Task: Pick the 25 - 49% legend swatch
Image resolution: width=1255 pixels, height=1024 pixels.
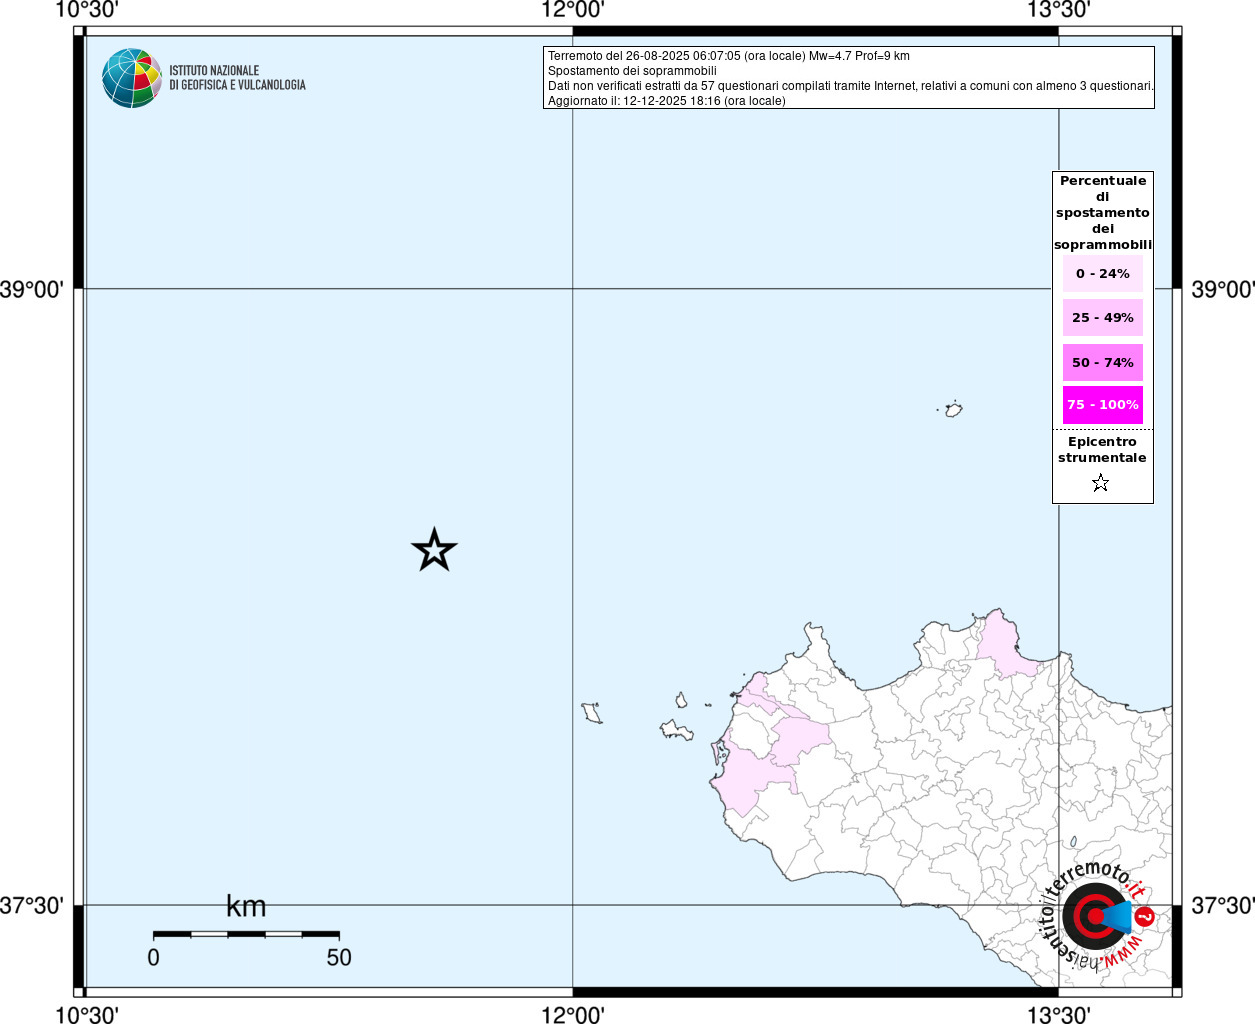Action: (x=1102, y=318)
